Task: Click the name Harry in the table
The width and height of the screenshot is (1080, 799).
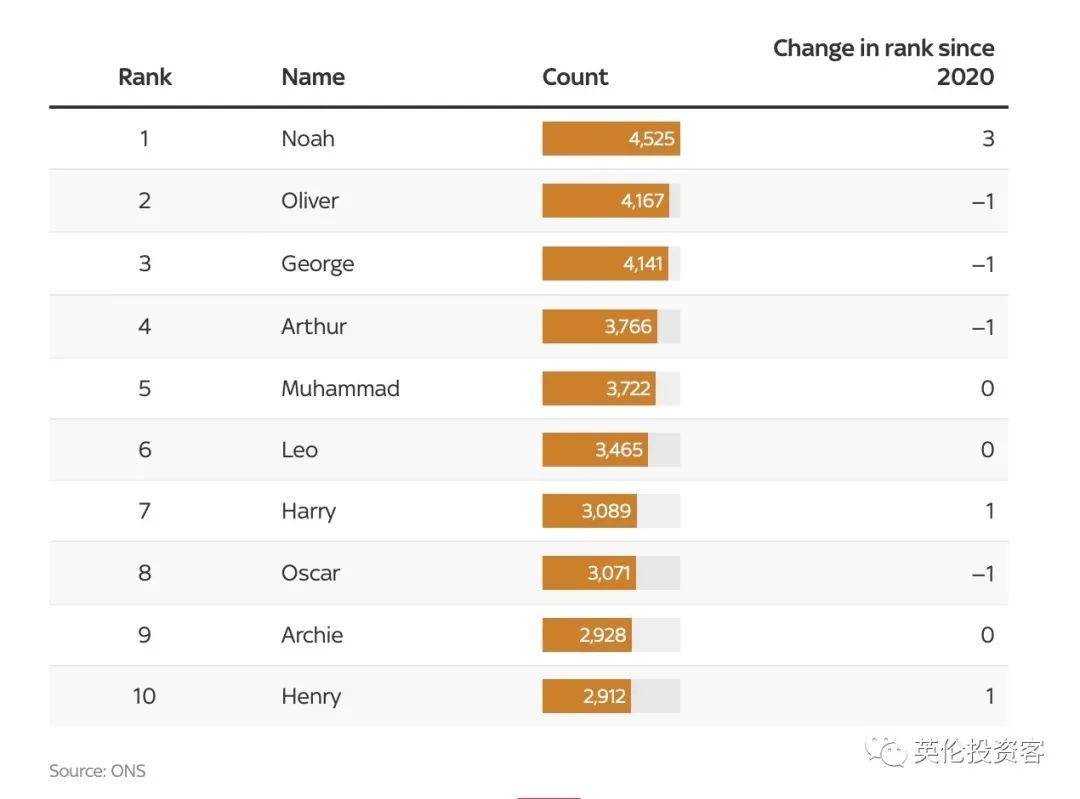Action: (308, 511)
